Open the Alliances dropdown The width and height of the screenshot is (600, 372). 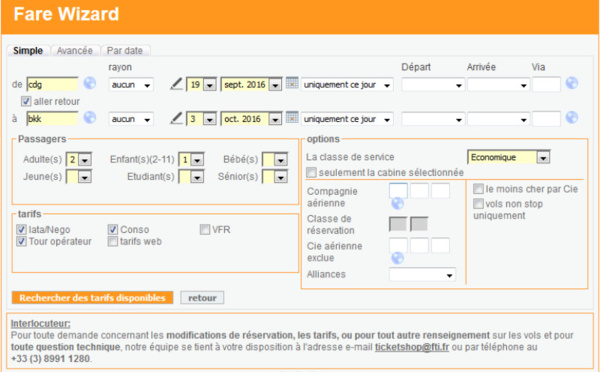click(422, 275)
